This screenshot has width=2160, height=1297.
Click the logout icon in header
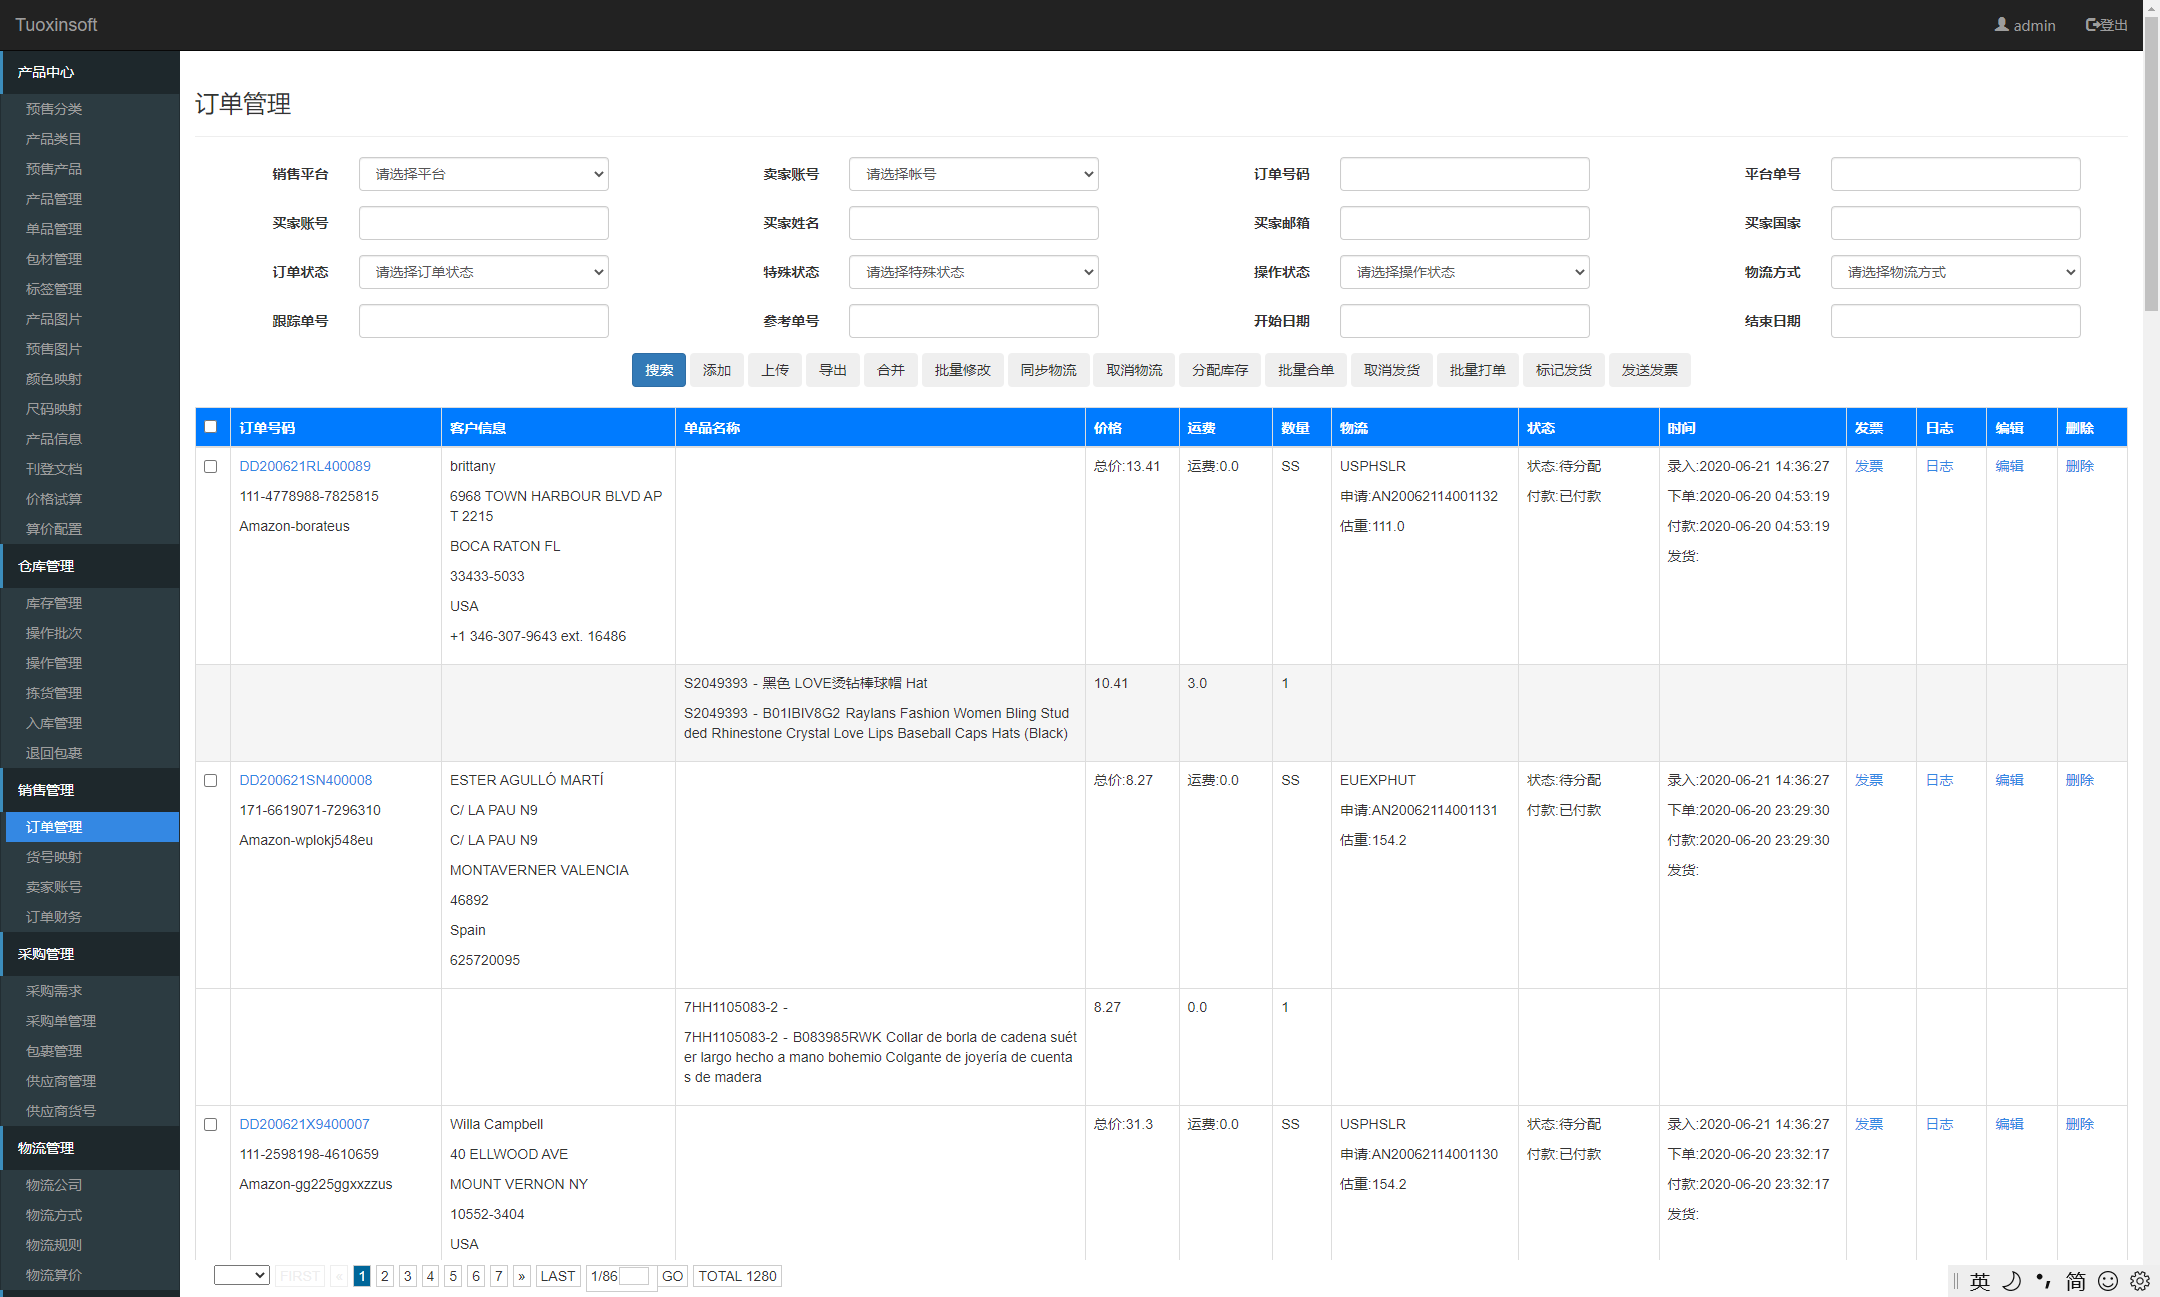tap(2092, 24)
